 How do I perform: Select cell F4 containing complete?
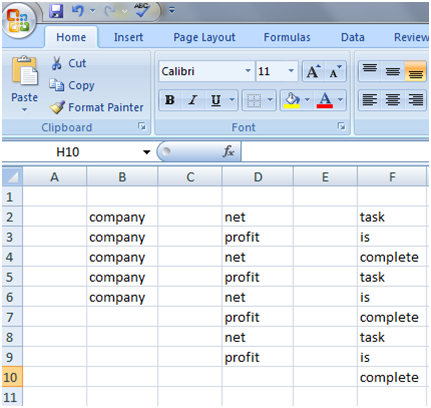click(x=392, y=257)
